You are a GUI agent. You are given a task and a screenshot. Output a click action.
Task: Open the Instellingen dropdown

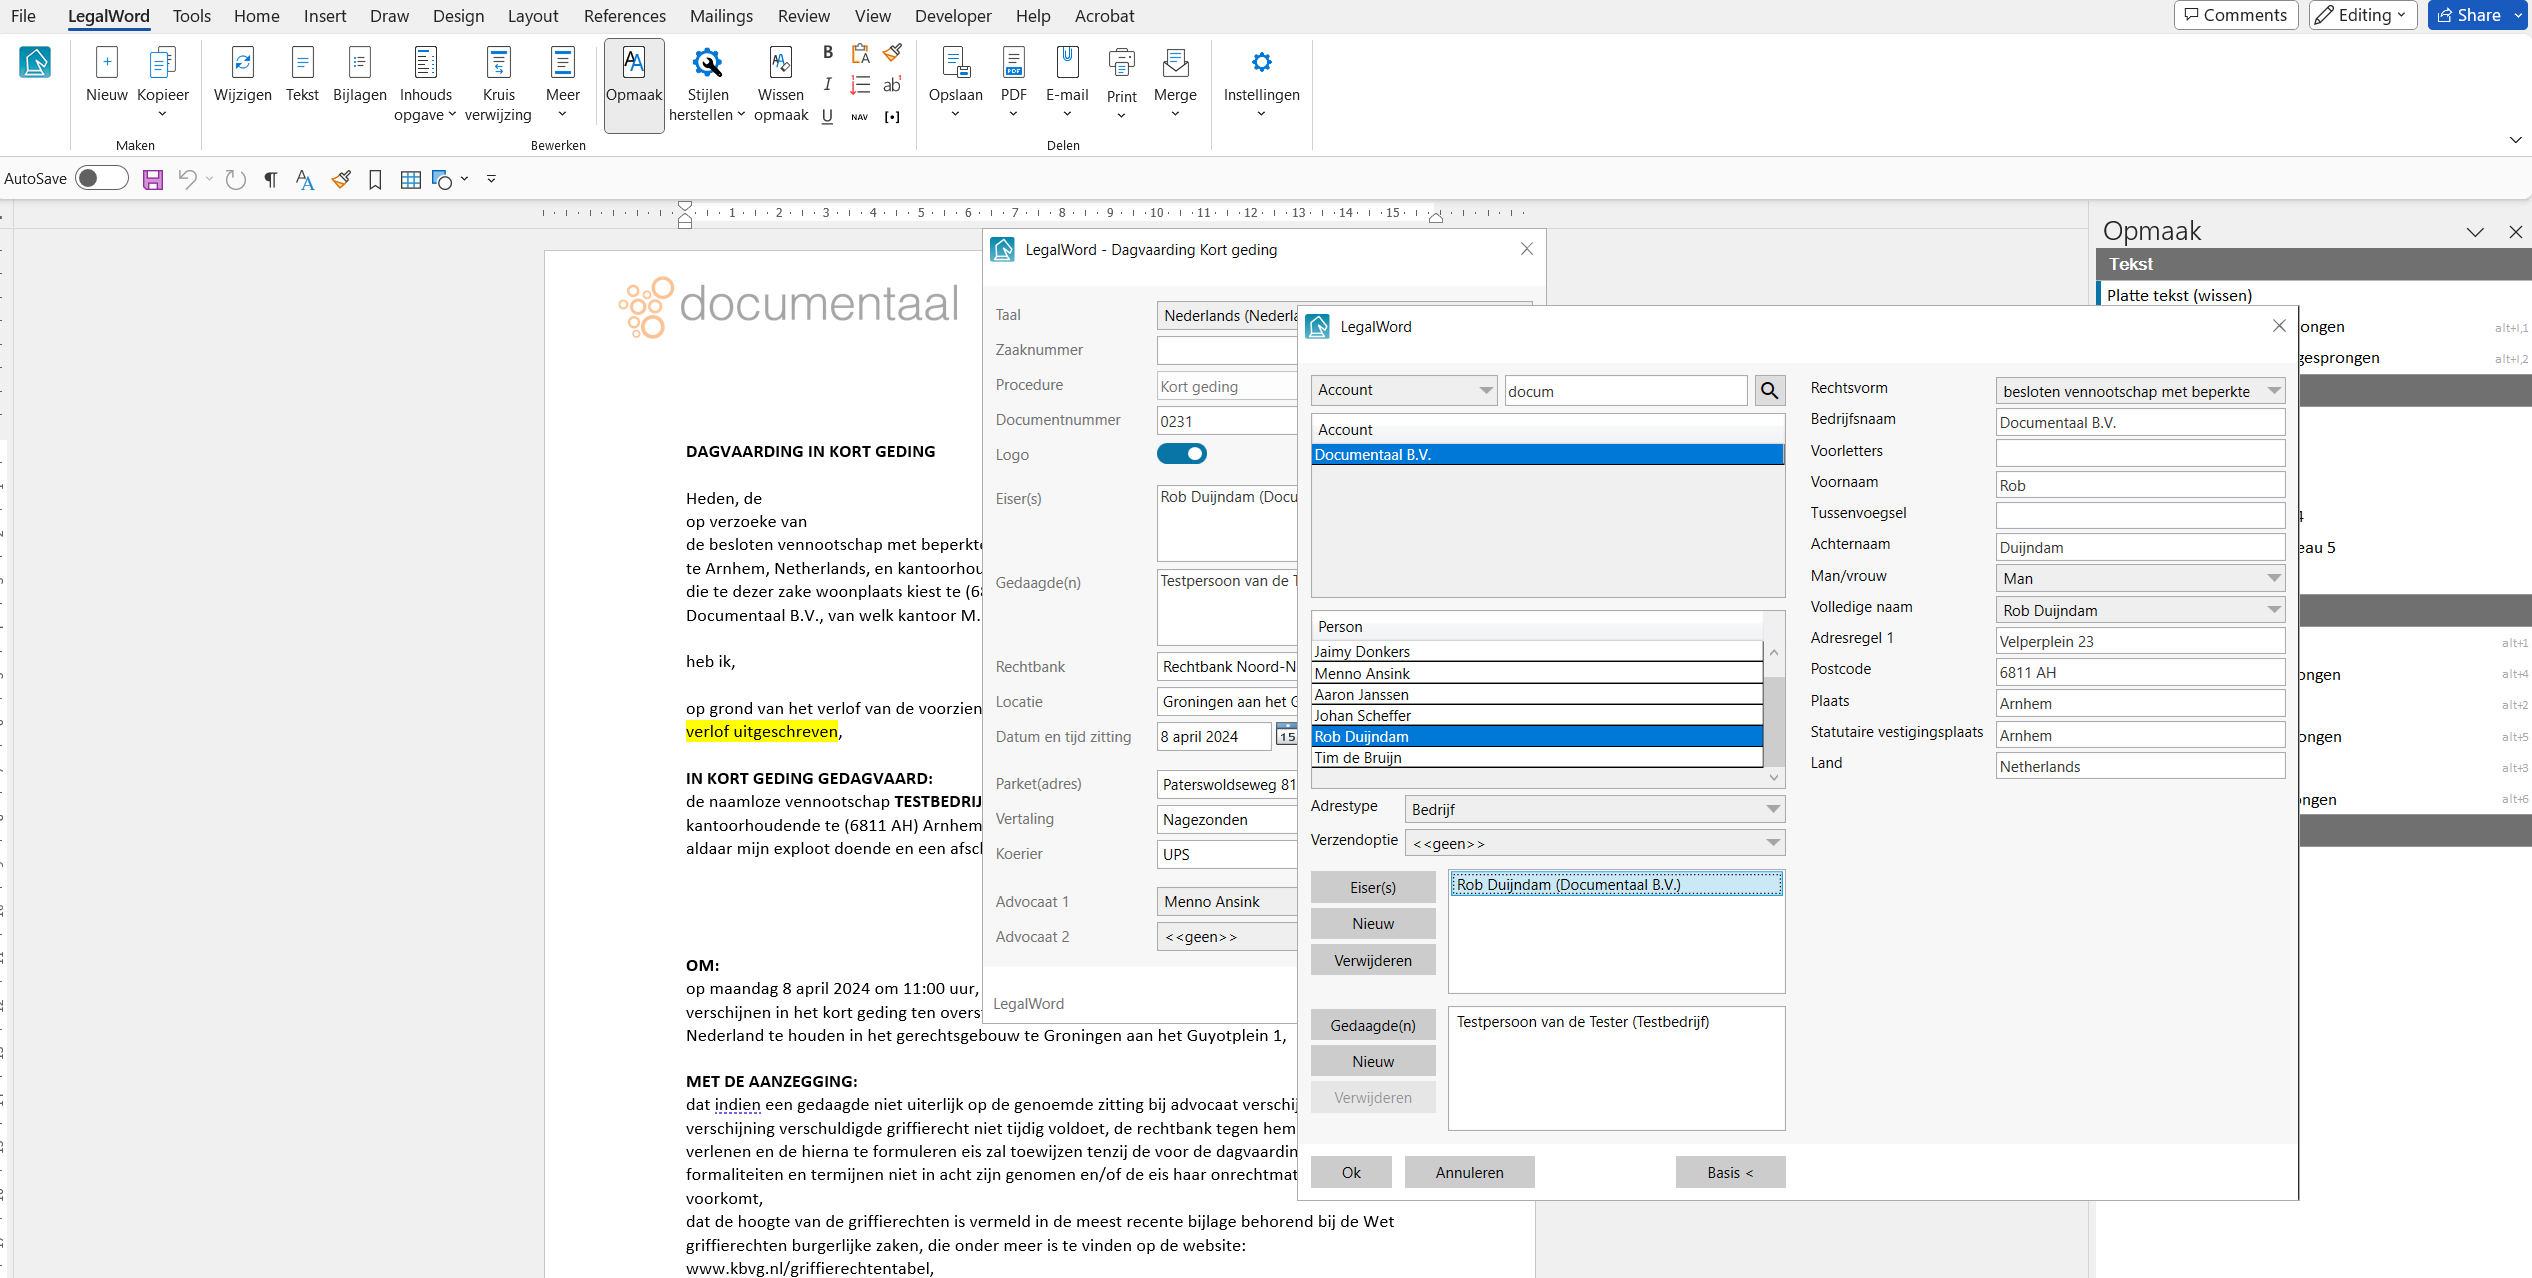tap(1261, 84)
